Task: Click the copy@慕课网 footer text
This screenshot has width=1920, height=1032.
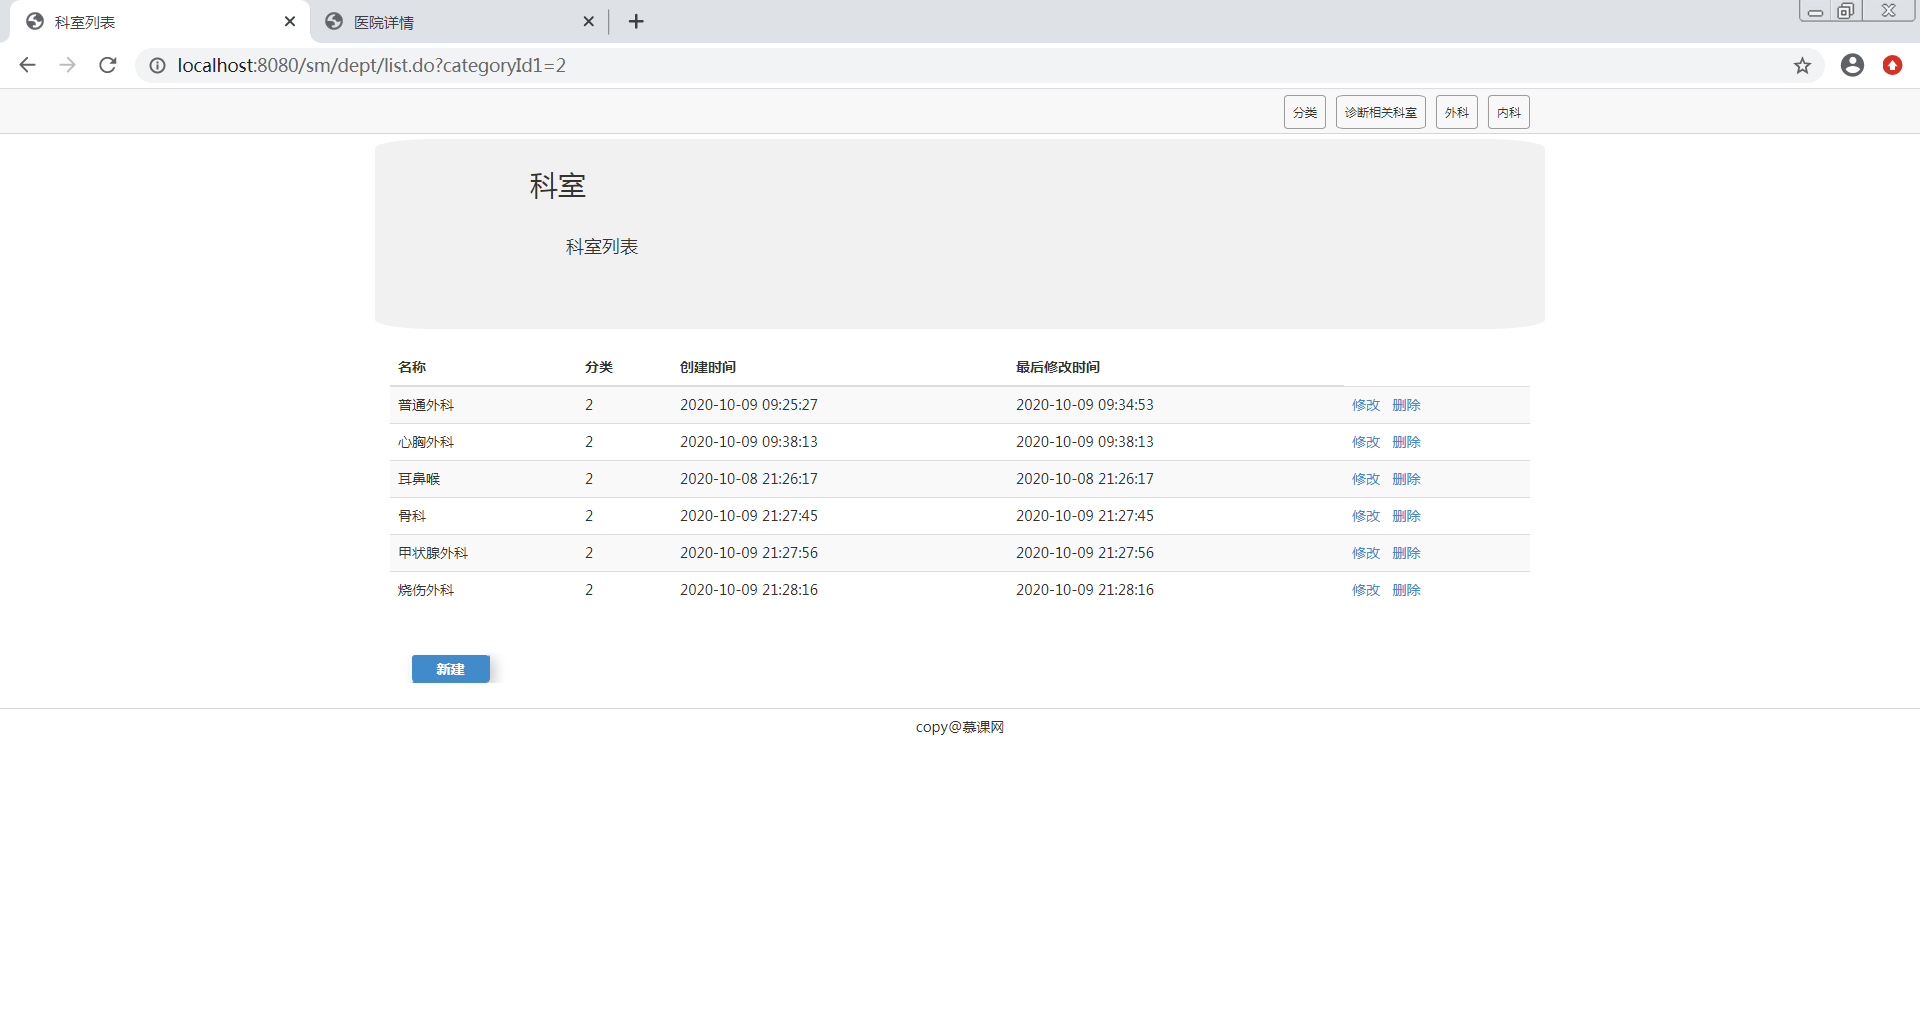Action: [x=960, y=727]
